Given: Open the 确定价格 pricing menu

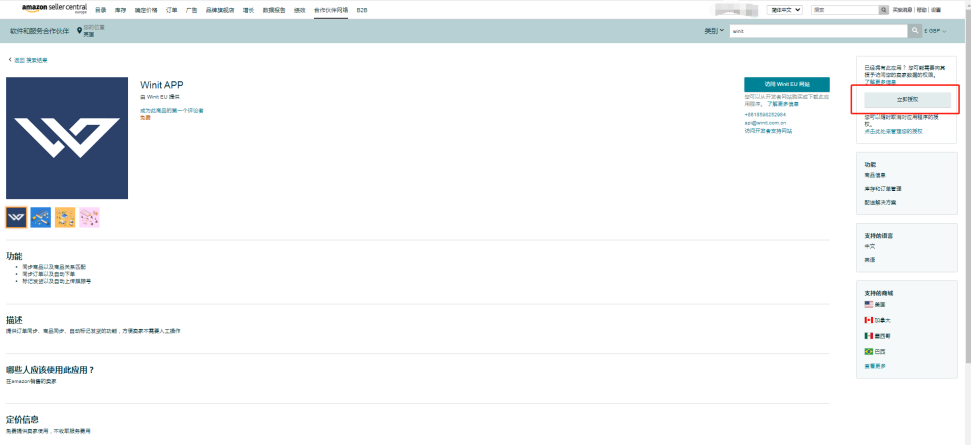Looking at the screenshot, I should [x=146, y=10].
